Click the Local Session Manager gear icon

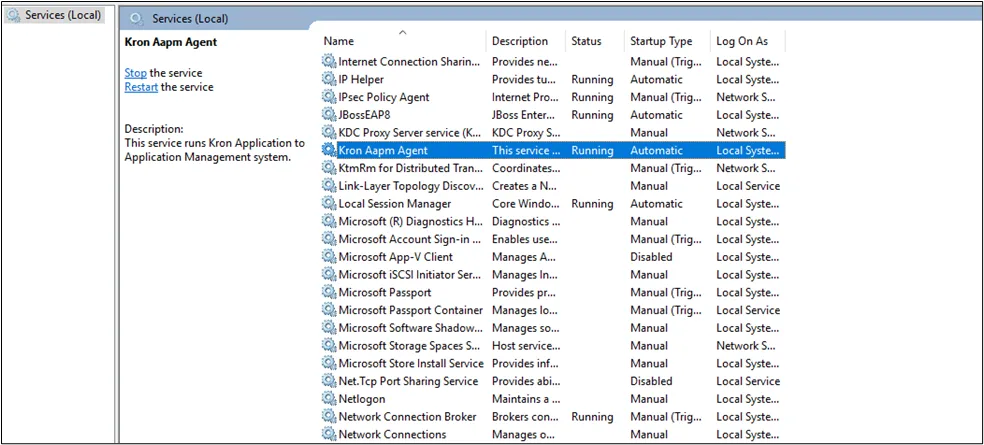[x=329, y=203]
